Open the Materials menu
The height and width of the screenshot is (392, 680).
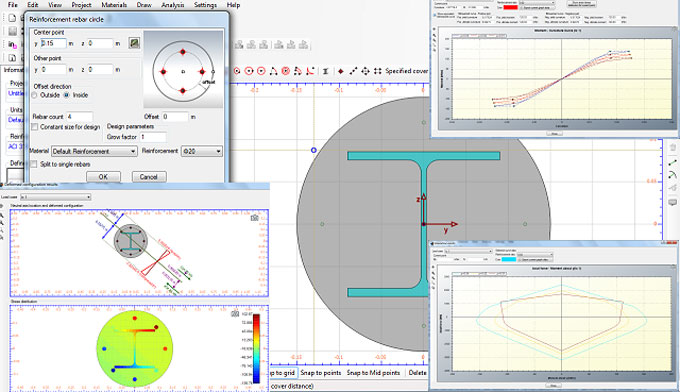point(114,5)
